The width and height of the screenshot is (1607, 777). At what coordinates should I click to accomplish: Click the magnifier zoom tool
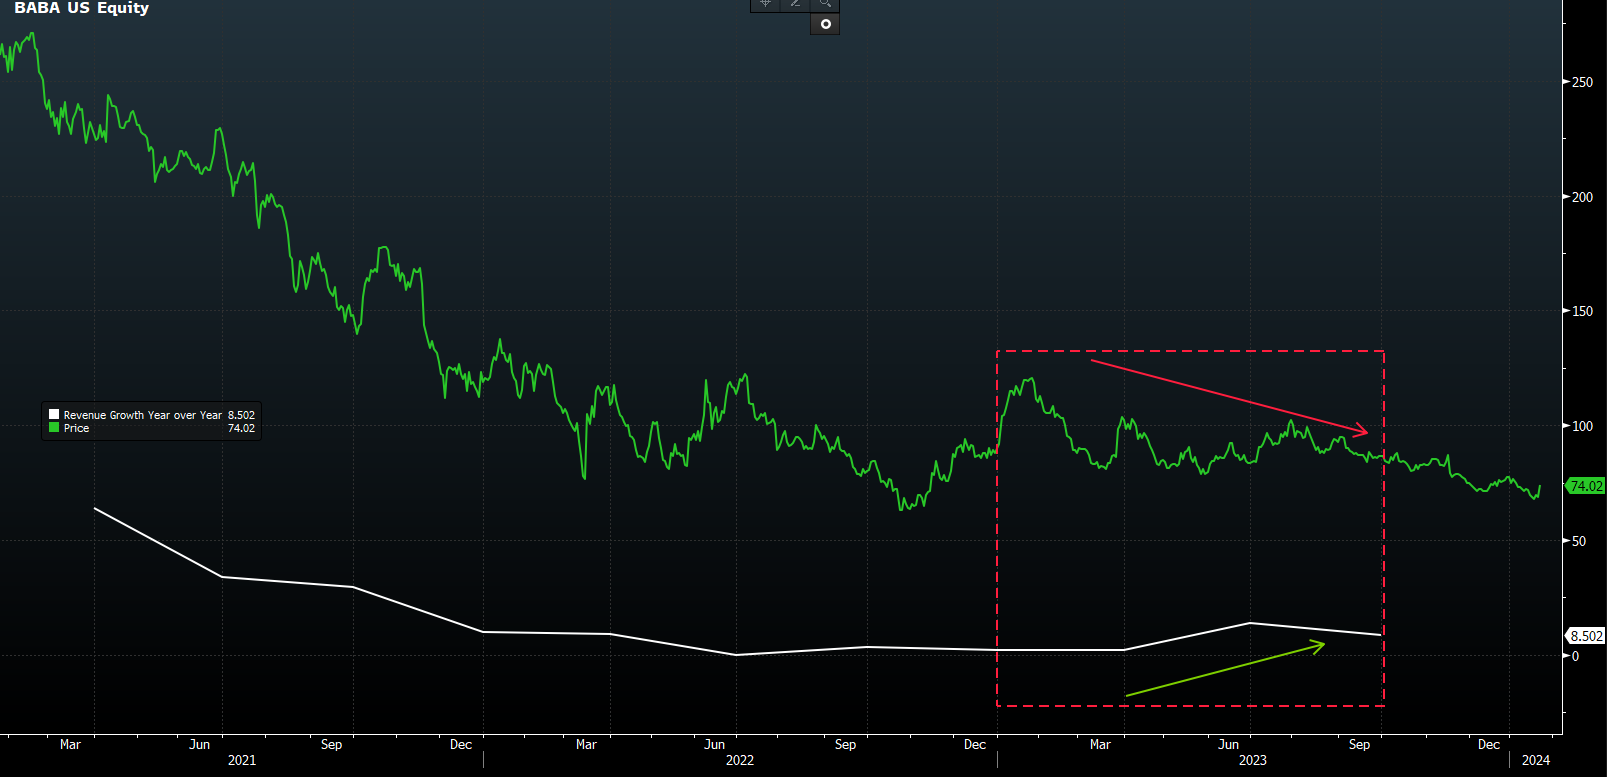click(825, 4)
